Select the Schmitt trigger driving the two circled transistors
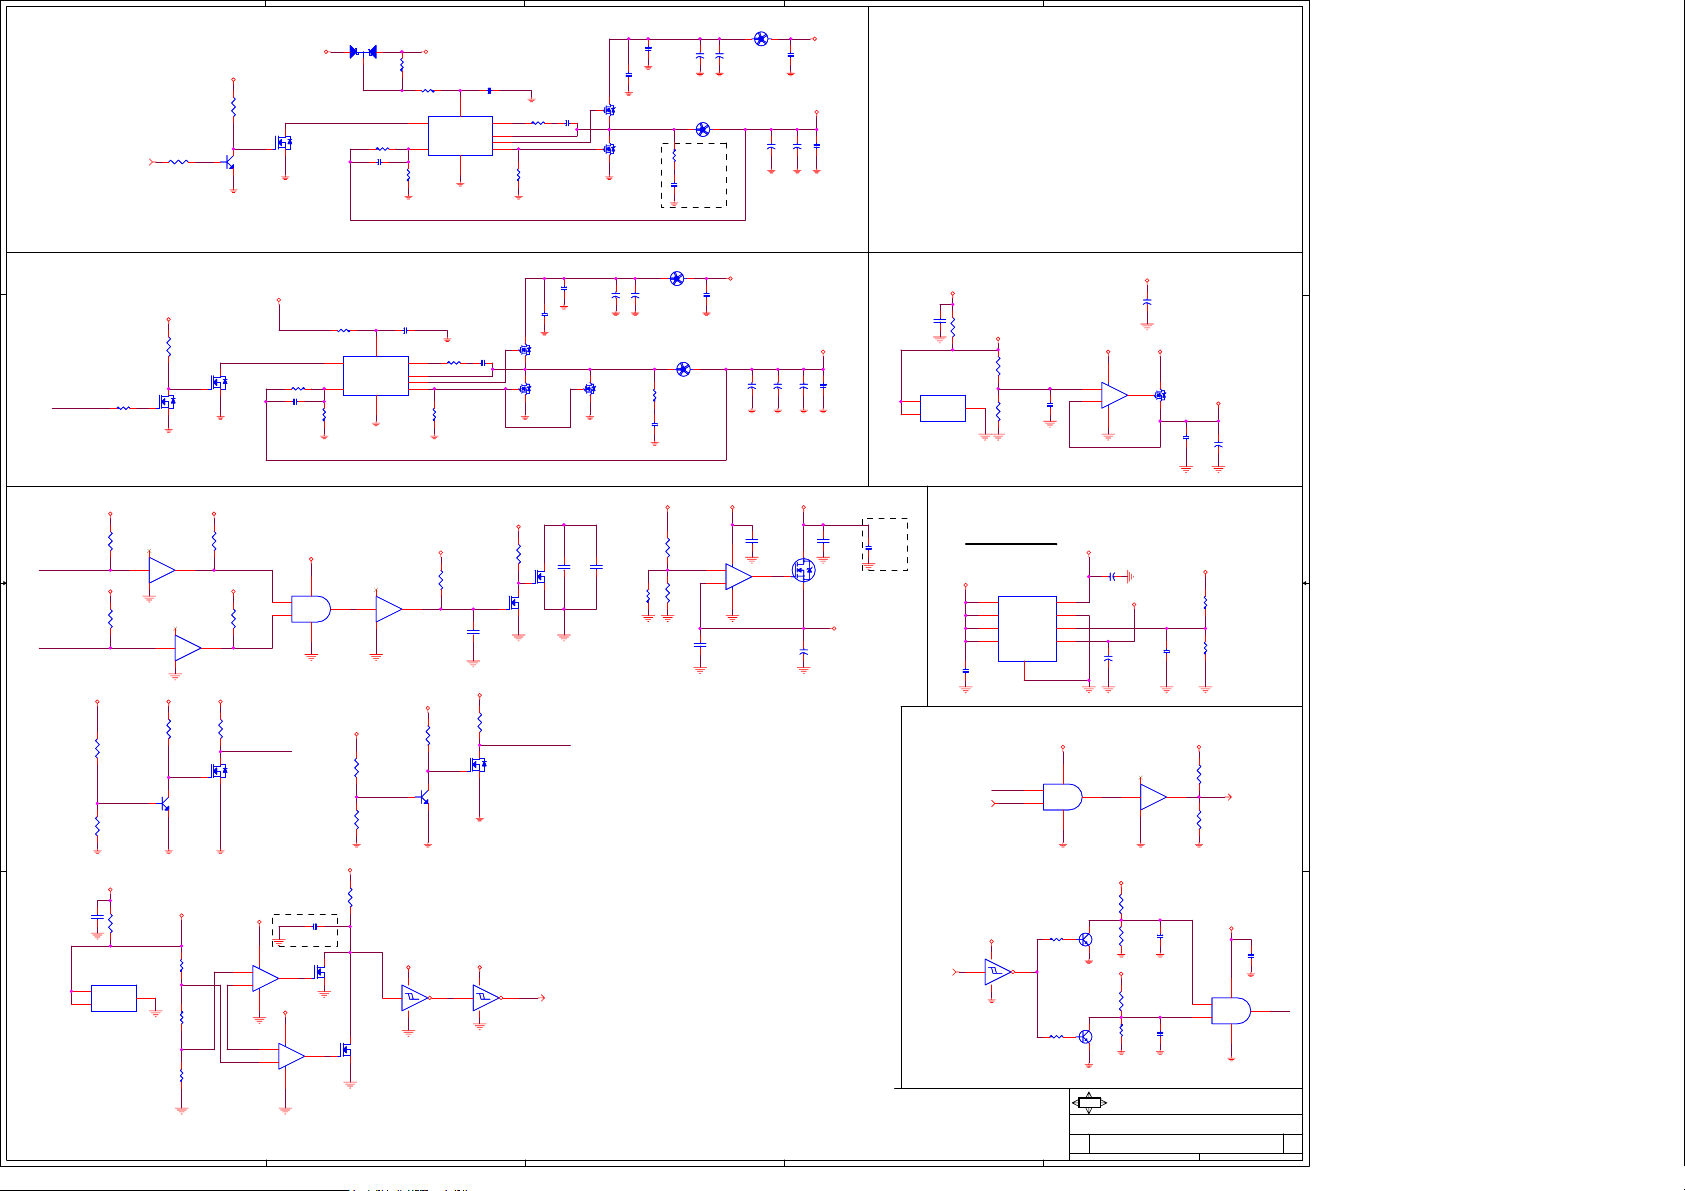The height and width of the screenshot is (1191, 1685). (998, 971)
